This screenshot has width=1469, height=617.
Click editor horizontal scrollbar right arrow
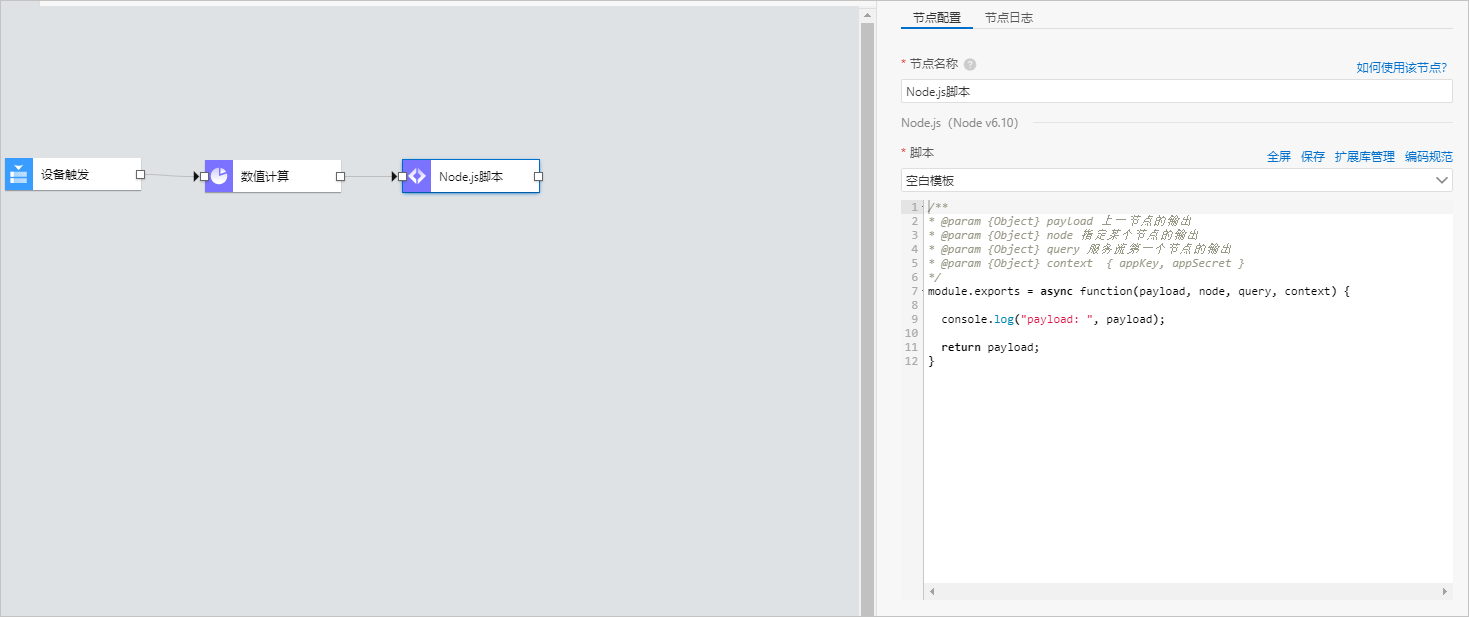point(1444,591)
